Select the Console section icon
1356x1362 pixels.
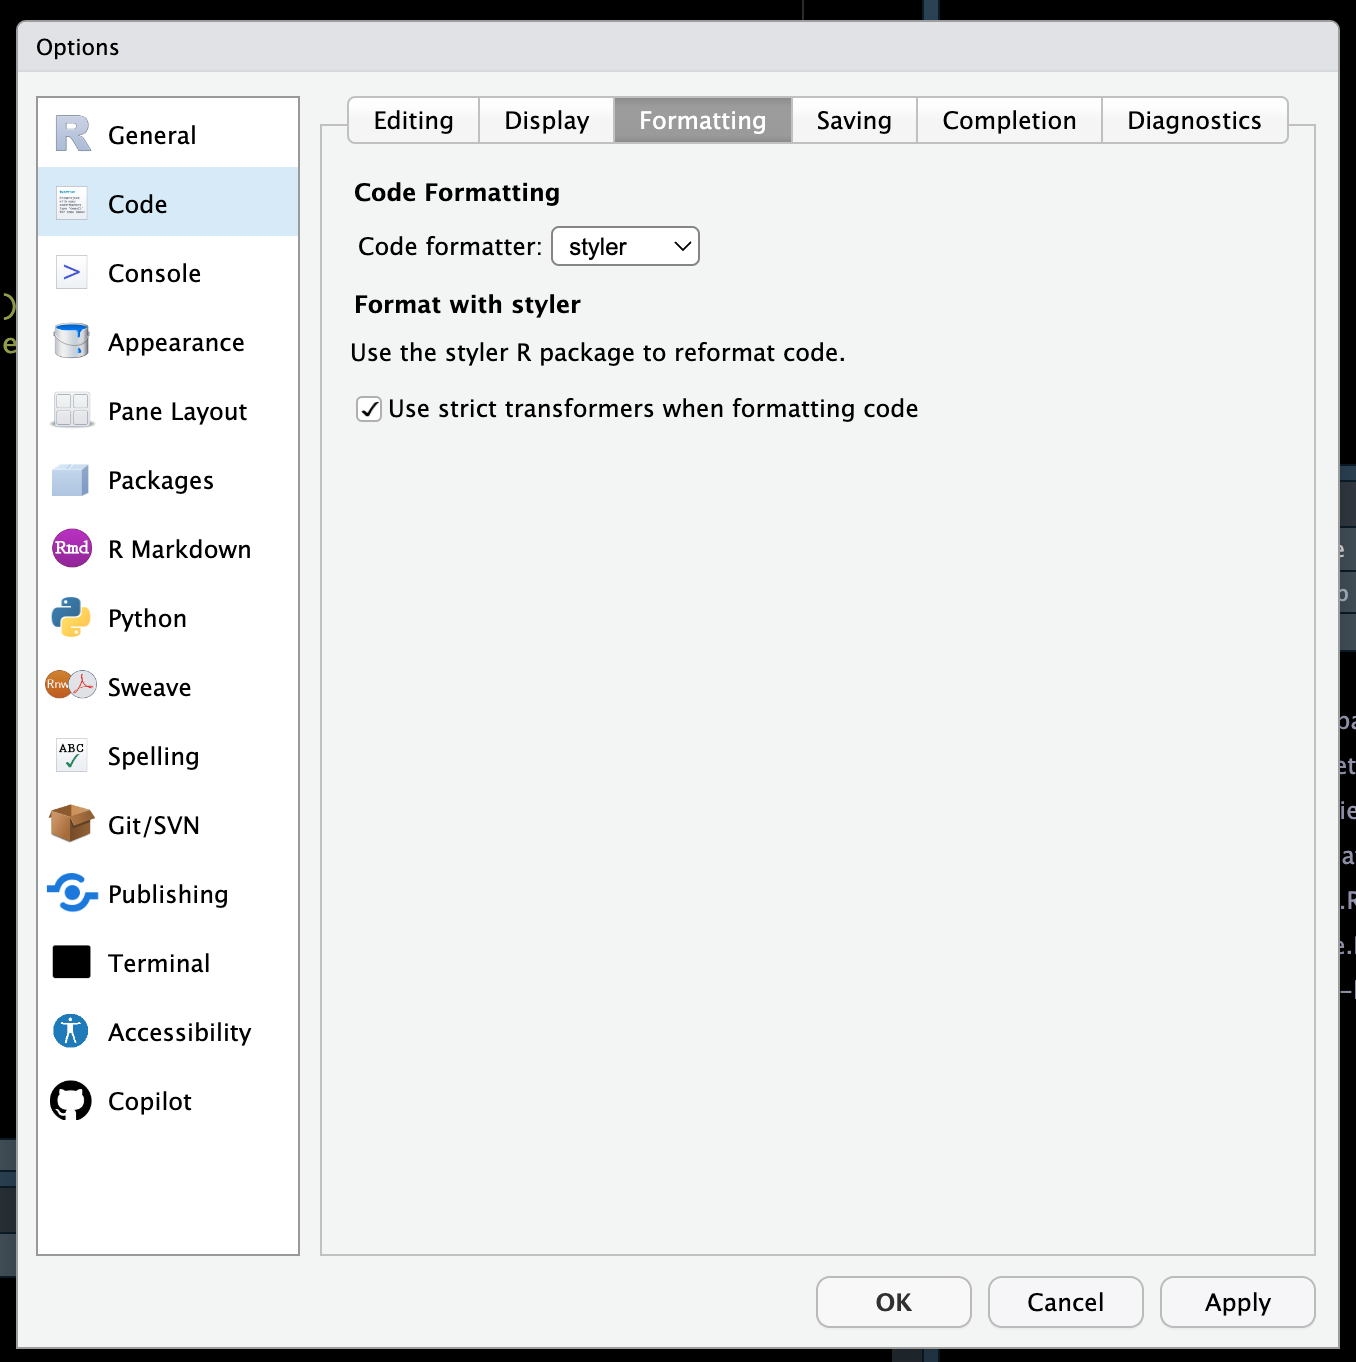pyautogui.click(x=72, y=273)
